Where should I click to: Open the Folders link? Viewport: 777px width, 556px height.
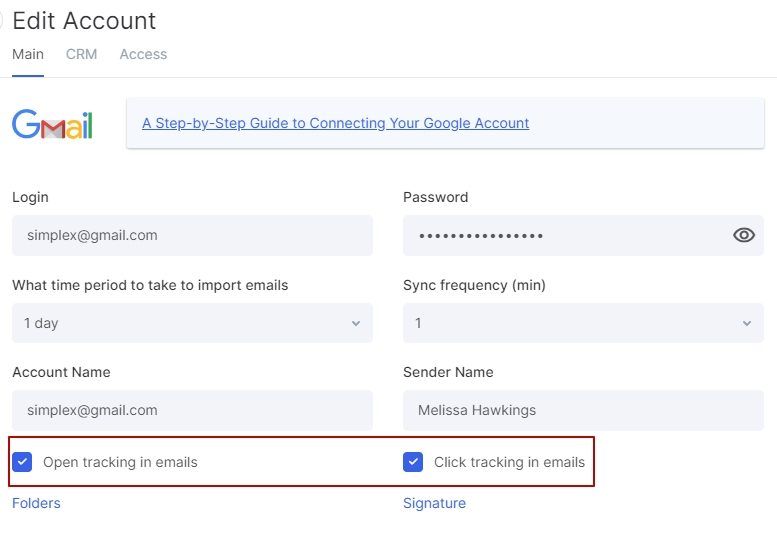36,503
